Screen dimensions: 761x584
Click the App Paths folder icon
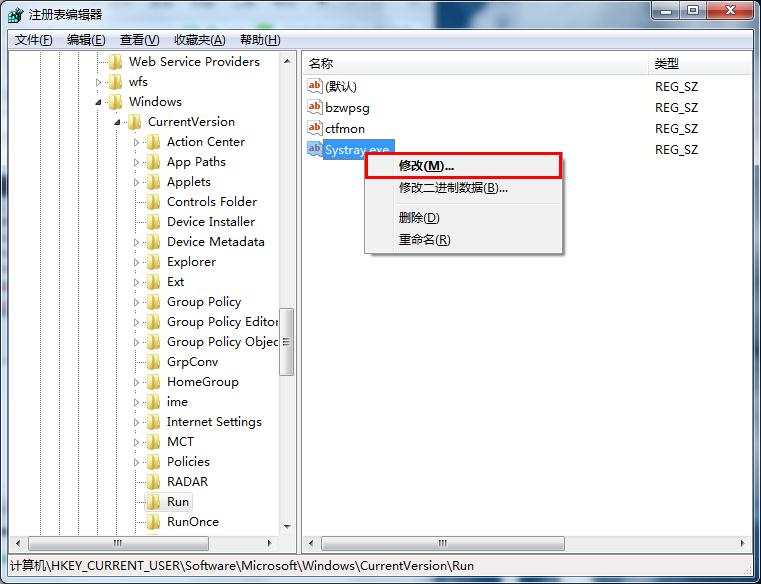tap(153, 162)
